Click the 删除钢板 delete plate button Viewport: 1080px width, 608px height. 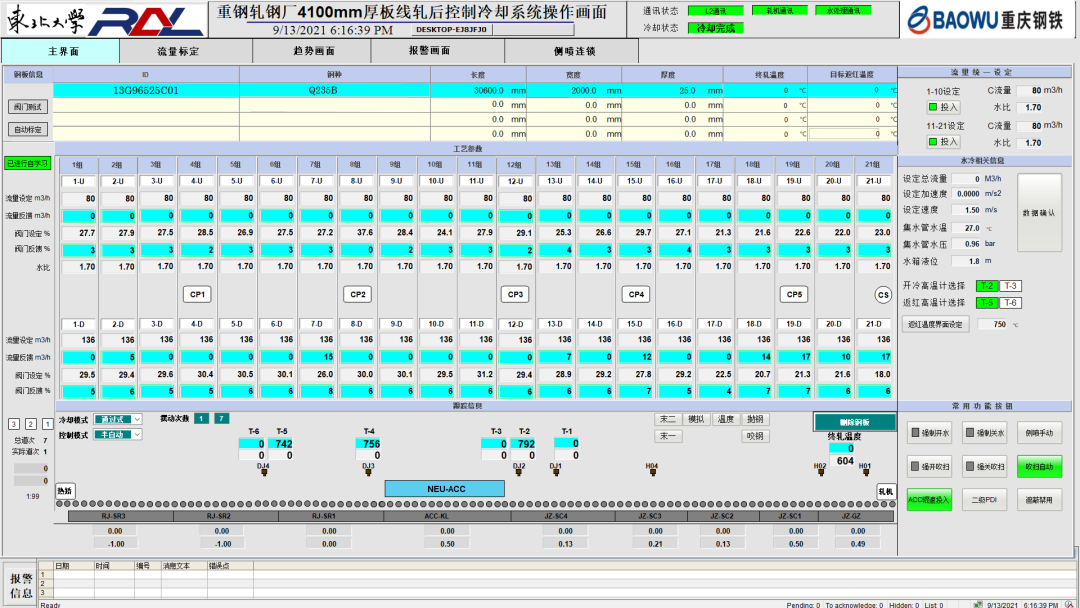coord(854,423)
